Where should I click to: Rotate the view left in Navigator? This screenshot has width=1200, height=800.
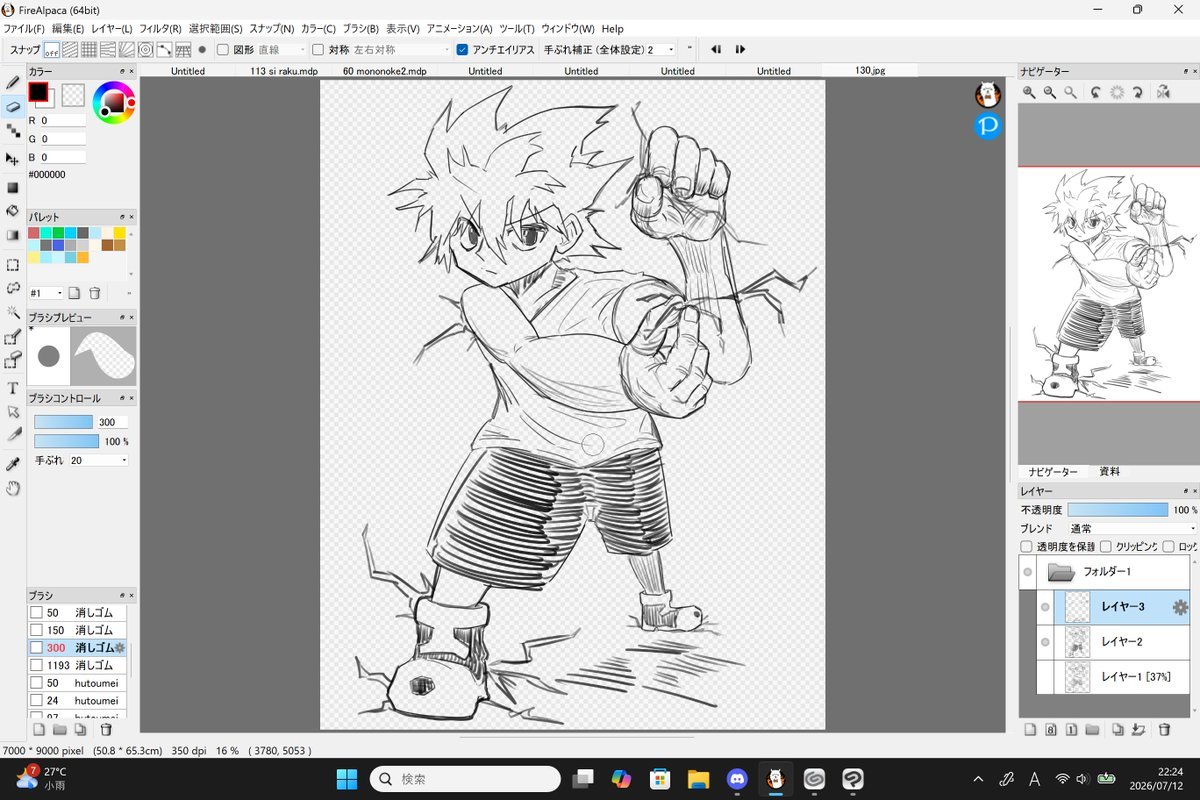coord(1096,92)
